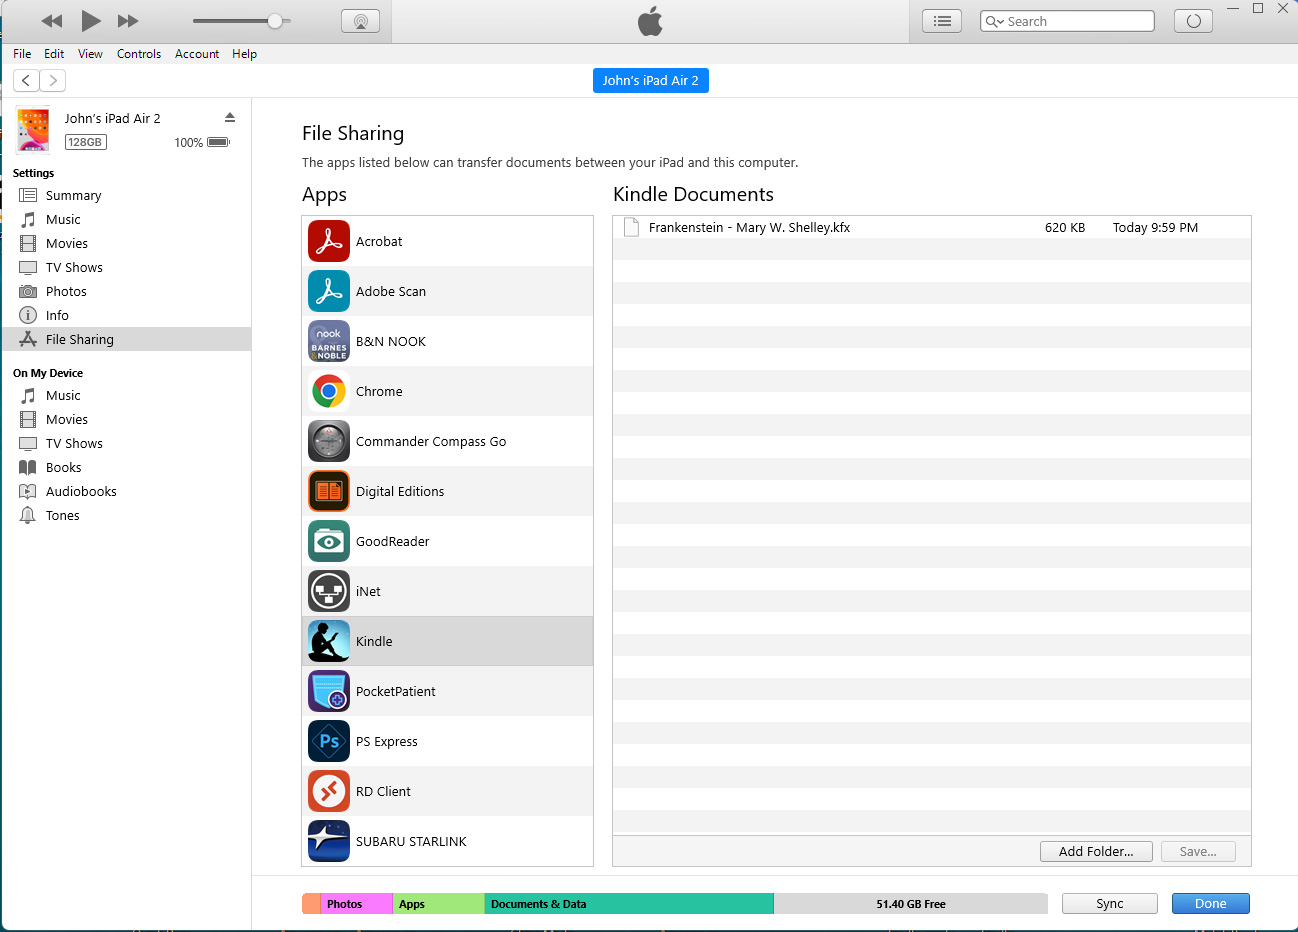Select TV Shows under On My Device

pyautogui.click(x=126, y=443)
